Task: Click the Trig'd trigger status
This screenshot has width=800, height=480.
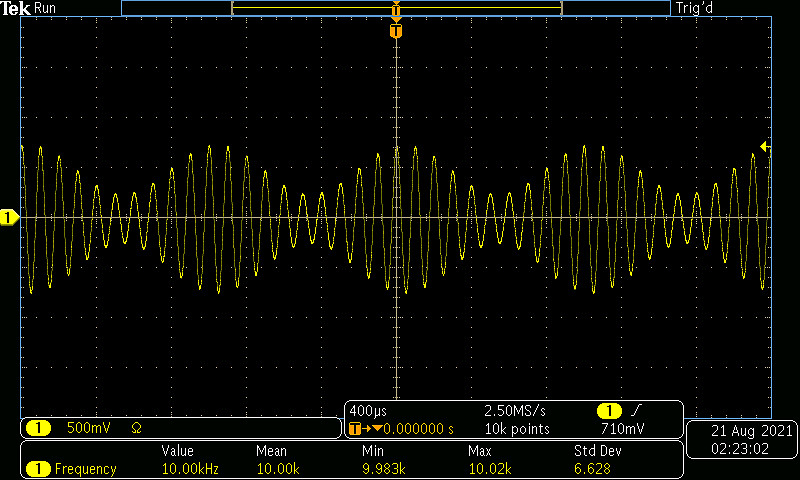Action: click(694, 8)
